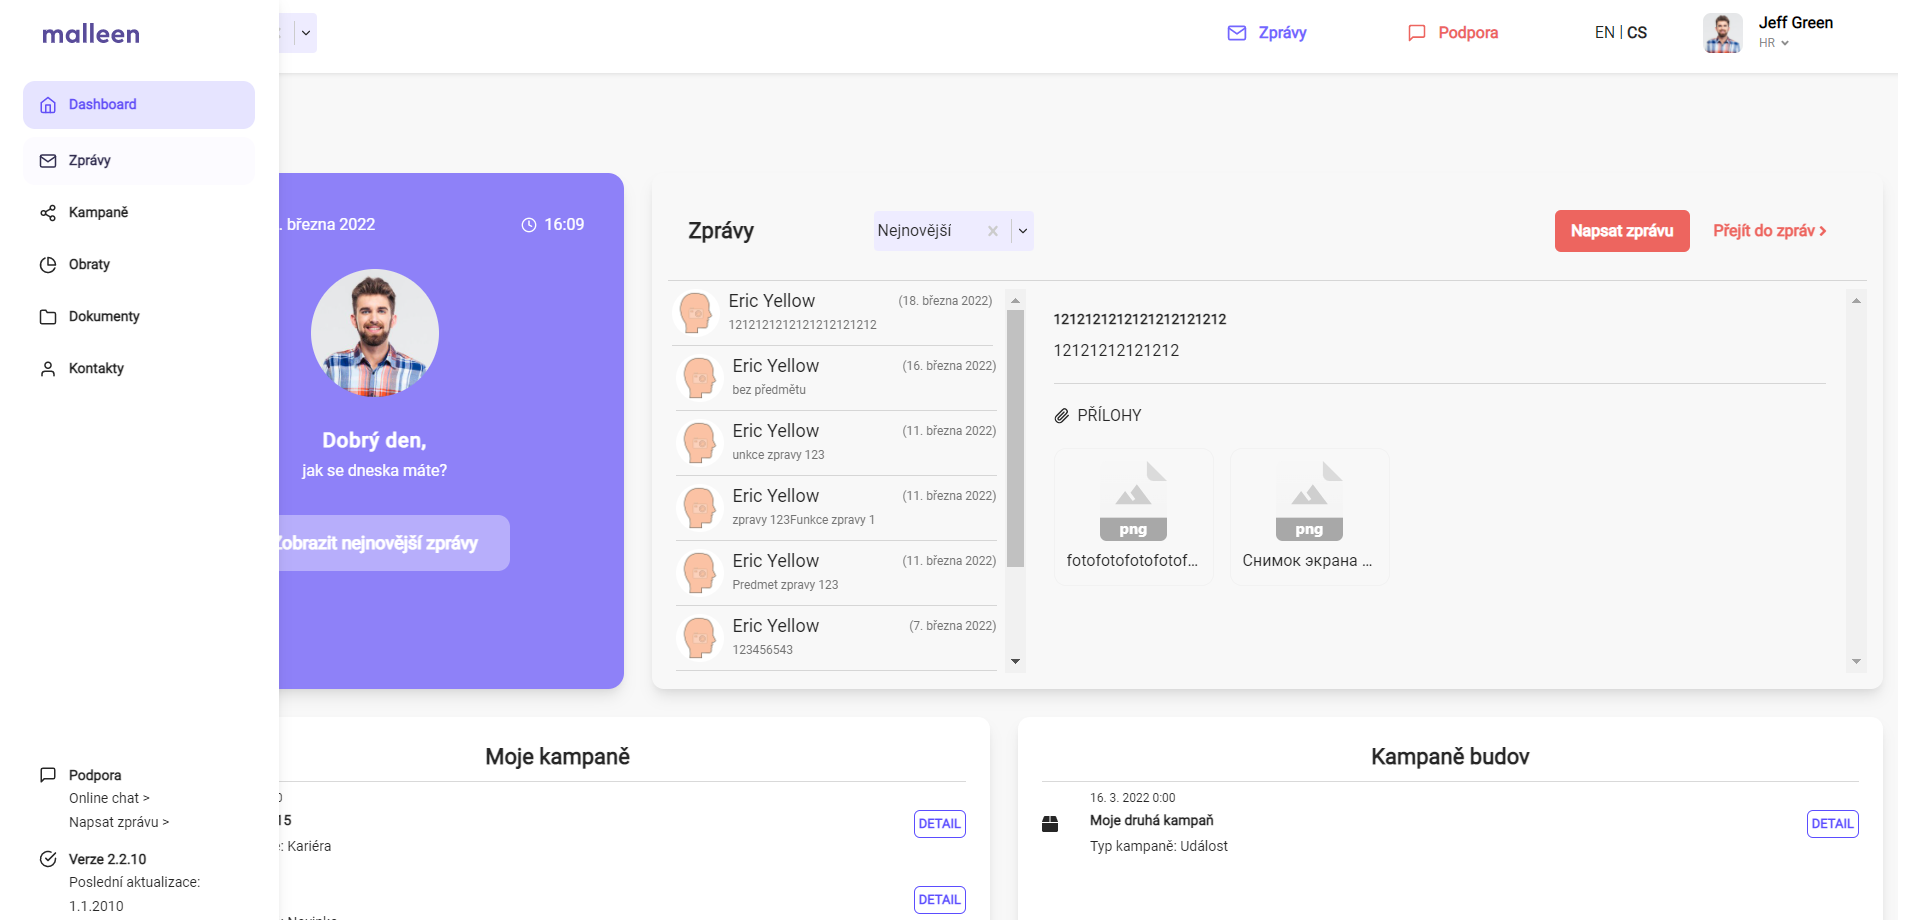The height and width of the screenshot is (920, 1907).
Task: Click the paperclip PŘÍLOHY icon
Action: 1062,416
